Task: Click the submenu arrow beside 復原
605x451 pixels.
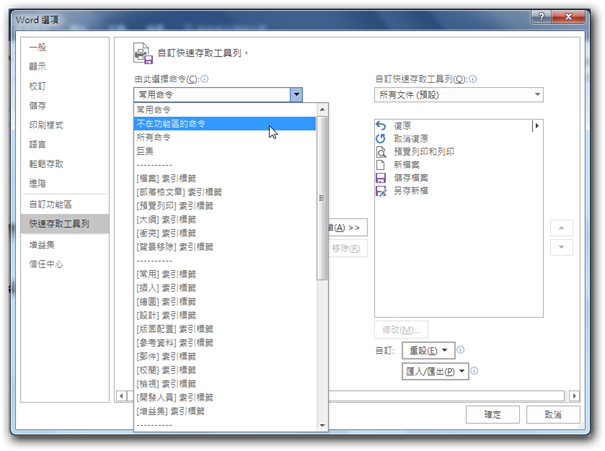Action: (537, 126)
